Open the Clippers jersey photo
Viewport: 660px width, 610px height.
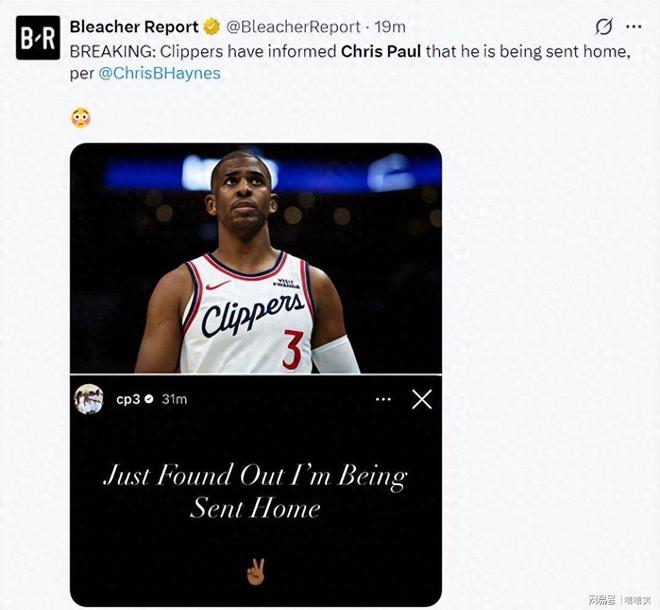(255, 258)
